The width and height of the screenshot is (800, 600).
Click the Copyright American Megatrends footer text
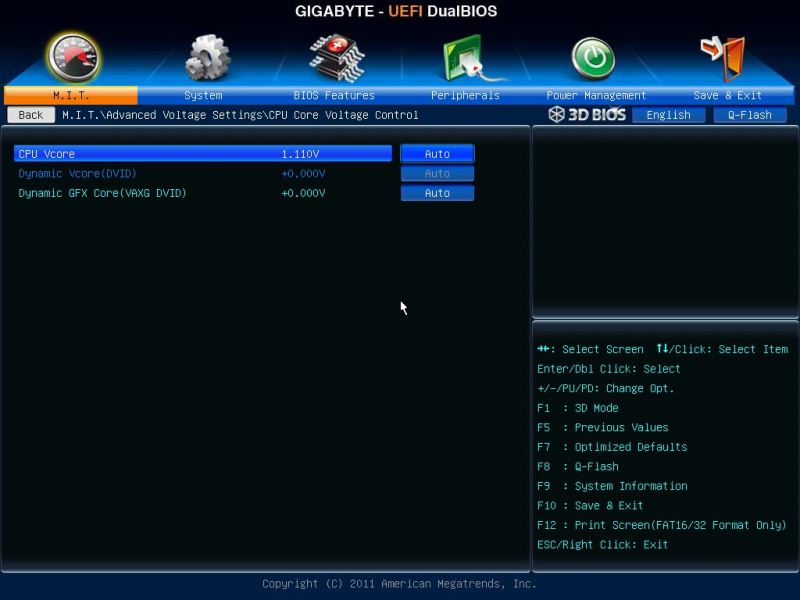[x=399, y=584]
